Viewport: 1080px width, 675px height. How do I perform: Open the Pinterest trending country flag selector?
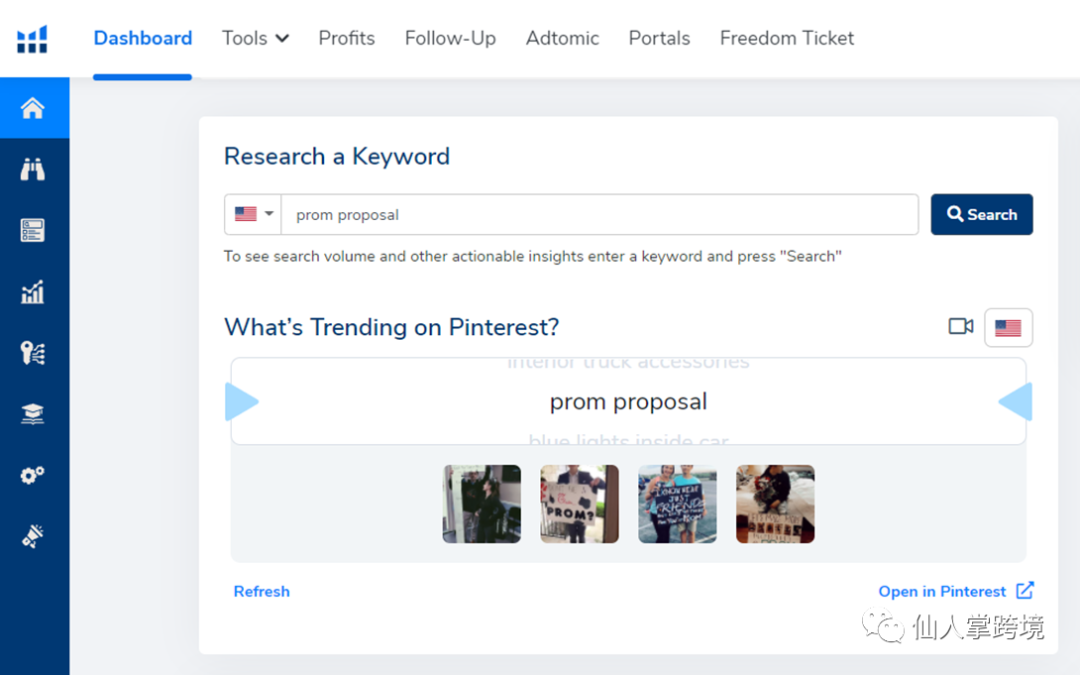(x=1008, y=327)
